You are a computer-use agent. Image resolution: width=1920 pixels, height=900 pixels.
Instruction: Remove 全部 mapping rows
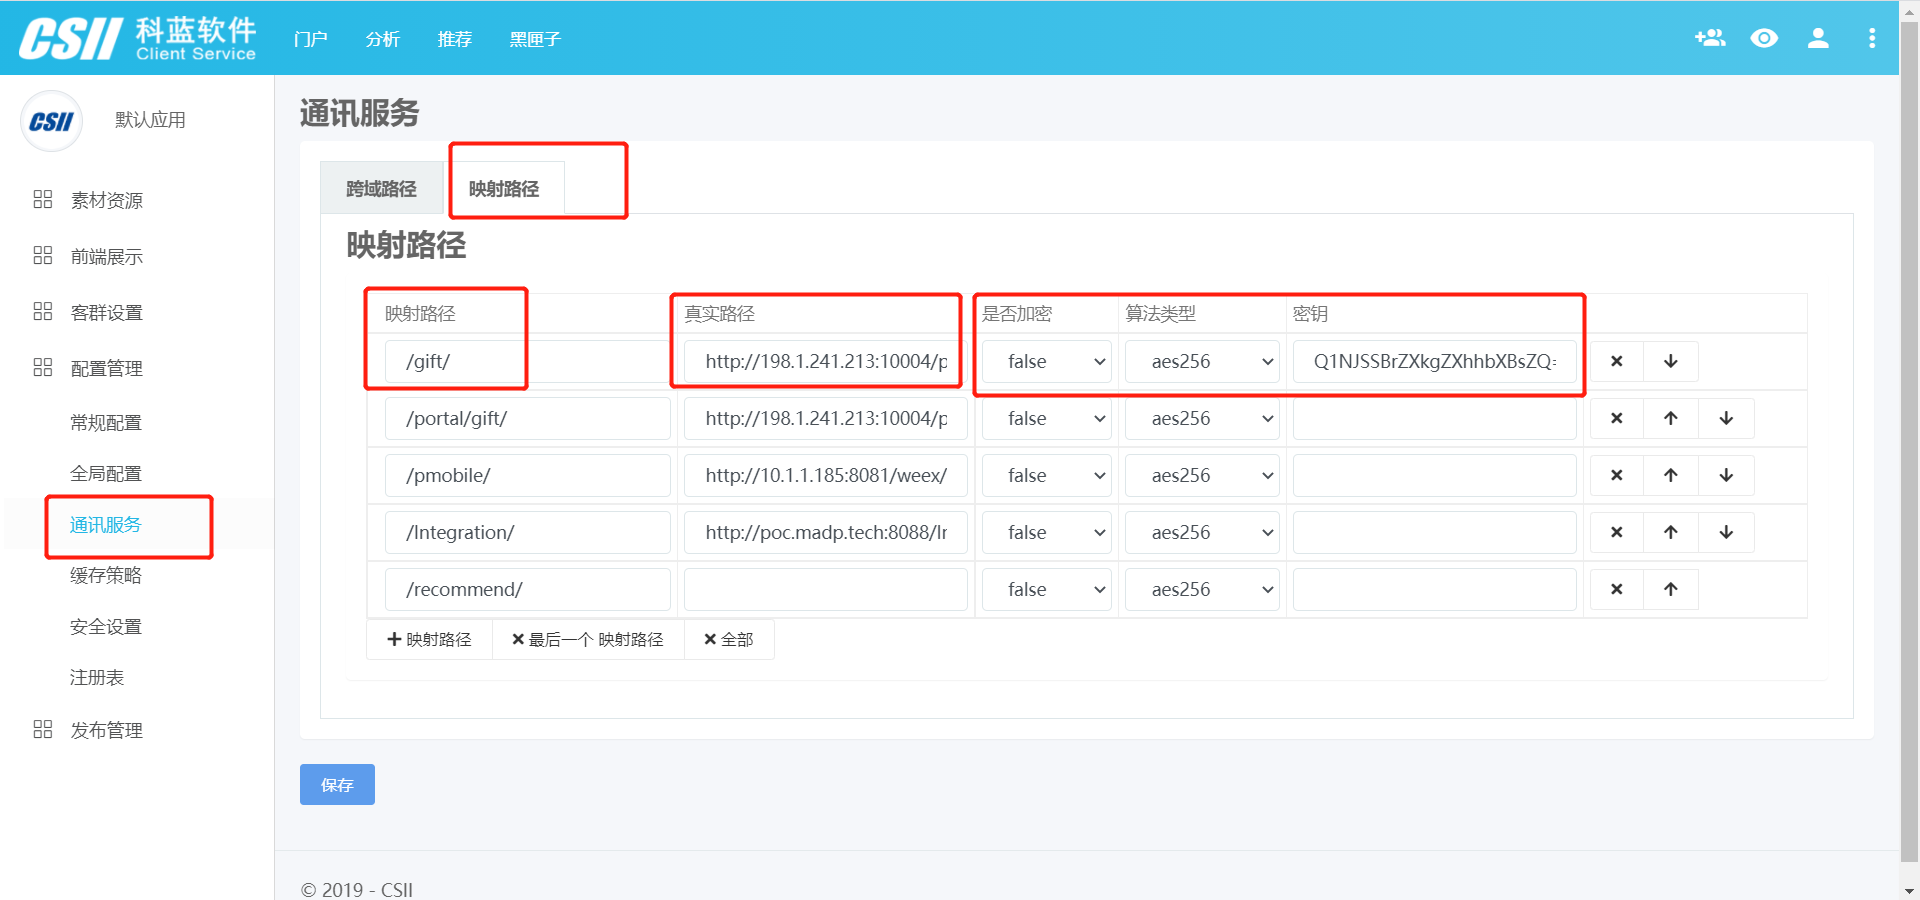(729, 639)
